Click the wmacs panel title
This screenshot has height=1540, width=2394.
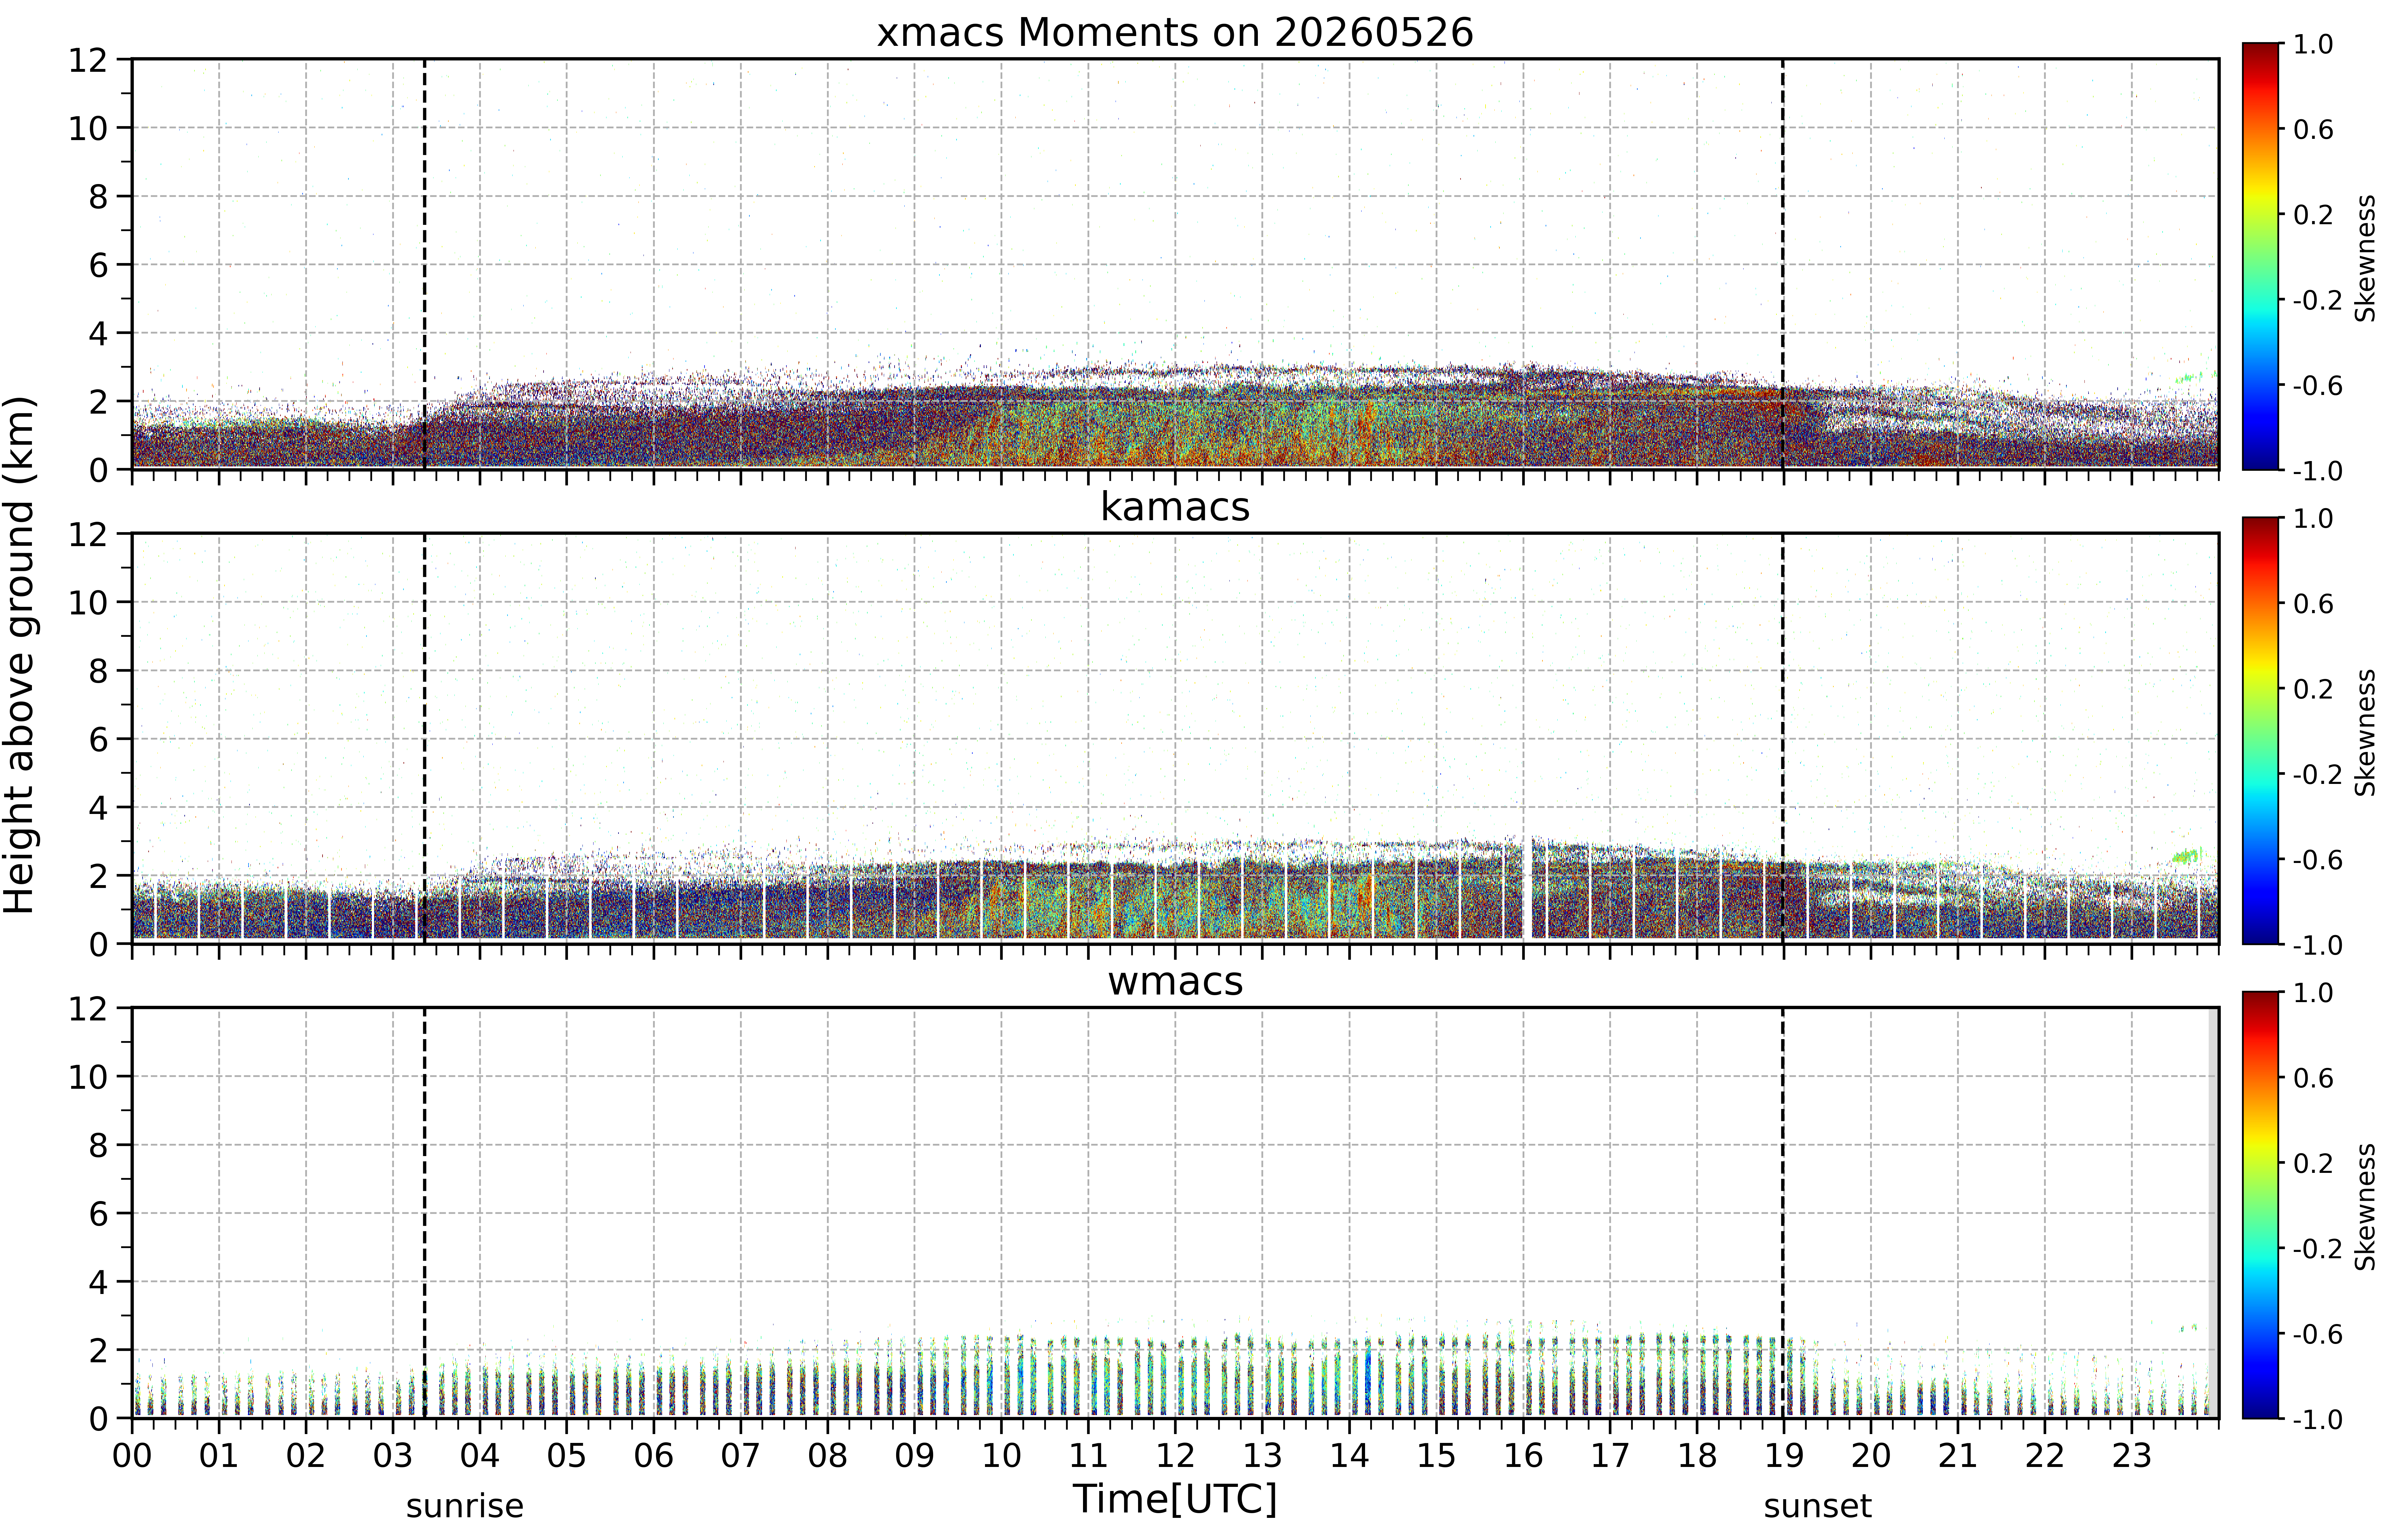(x=1175, y=981)
